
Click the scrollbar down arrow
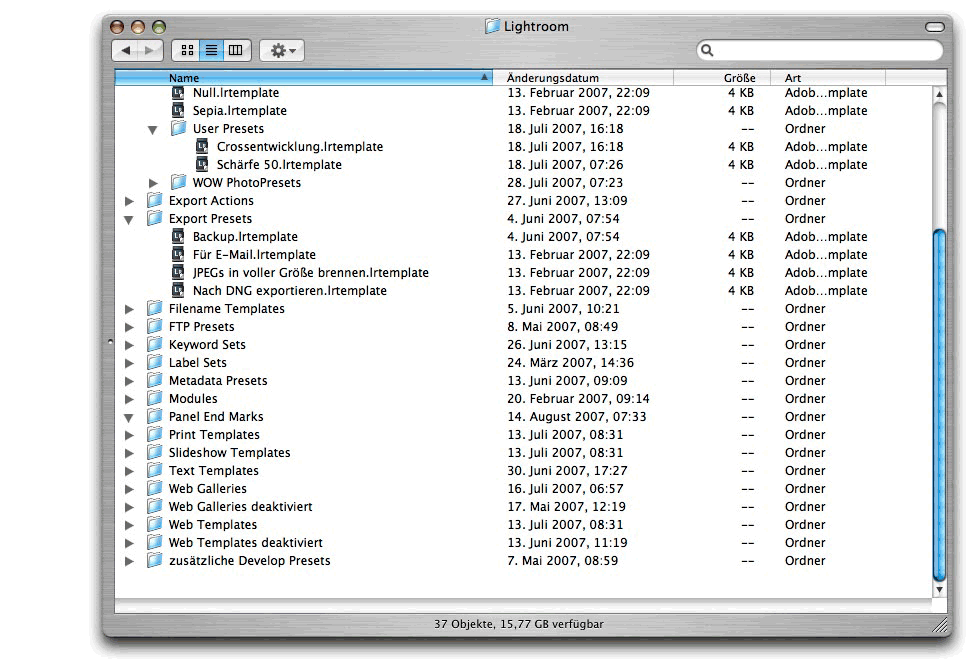coord(939,590)
